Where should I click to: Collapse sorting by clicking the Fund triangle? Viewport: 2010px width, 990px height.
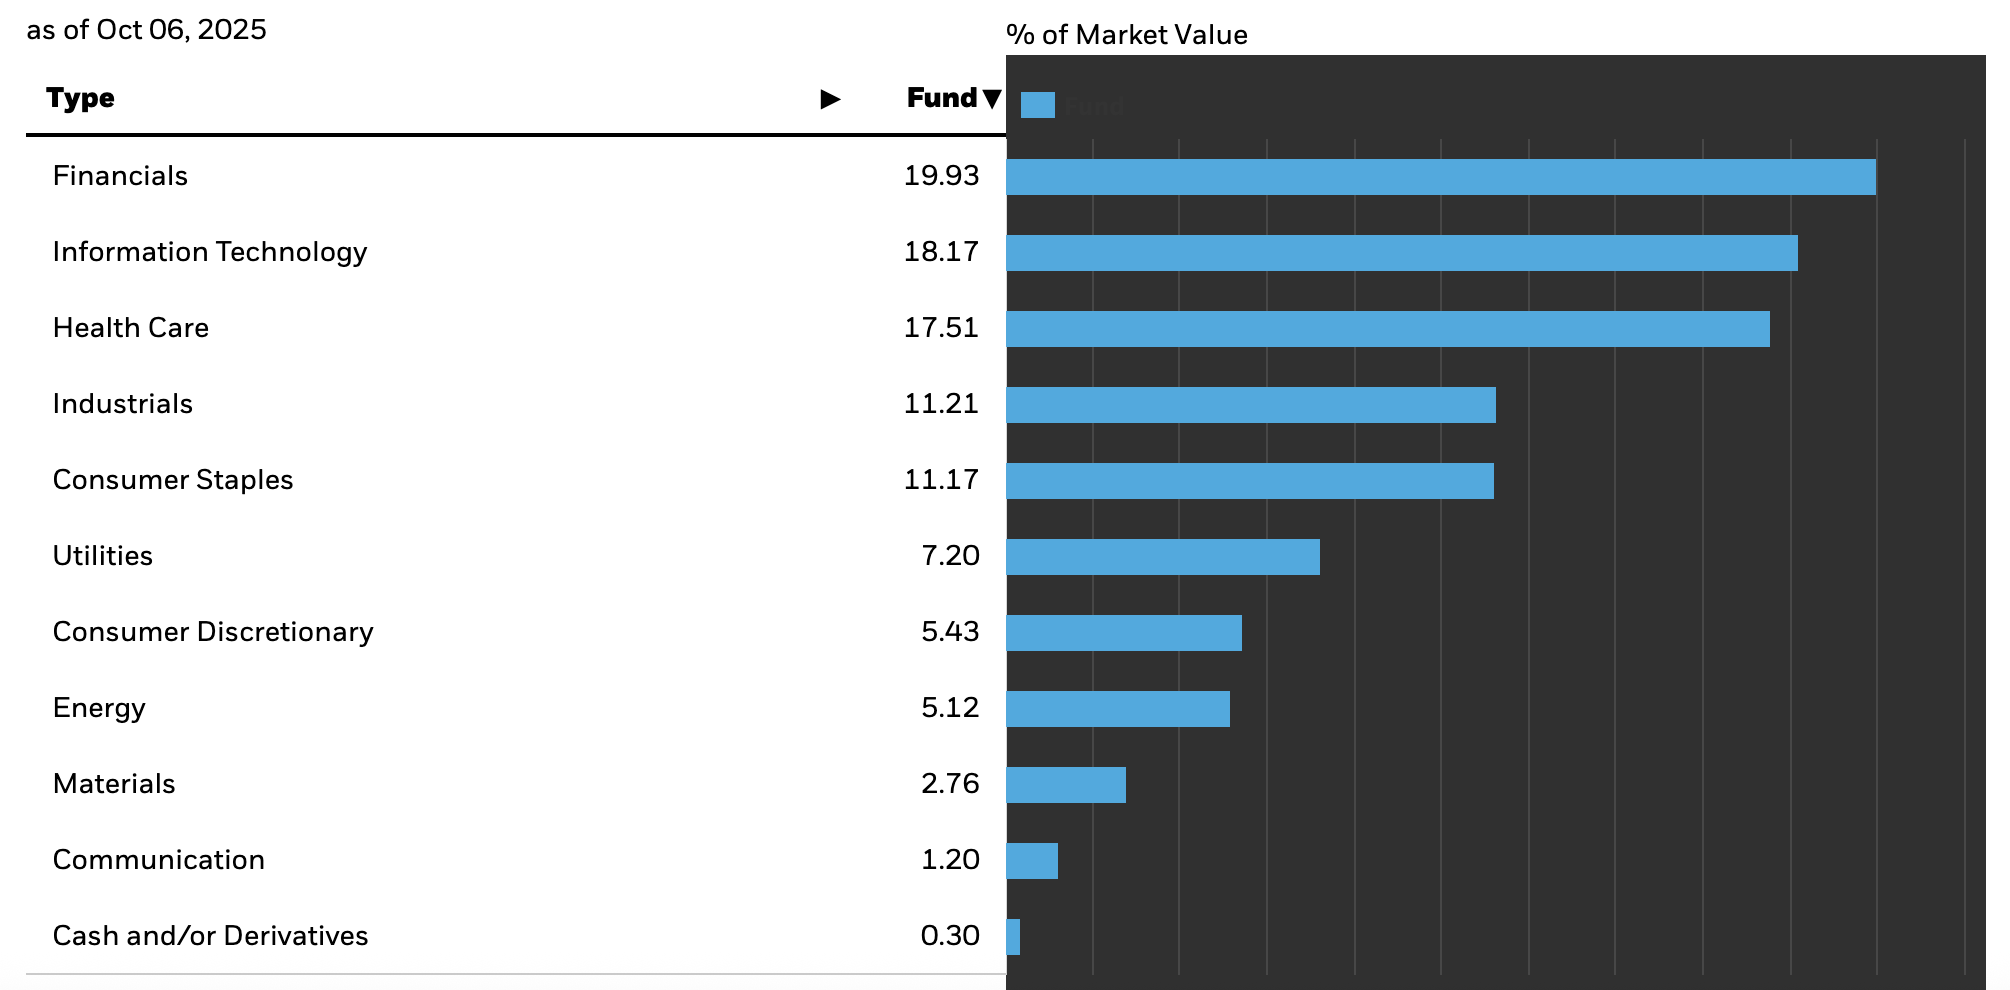point(992,98)
